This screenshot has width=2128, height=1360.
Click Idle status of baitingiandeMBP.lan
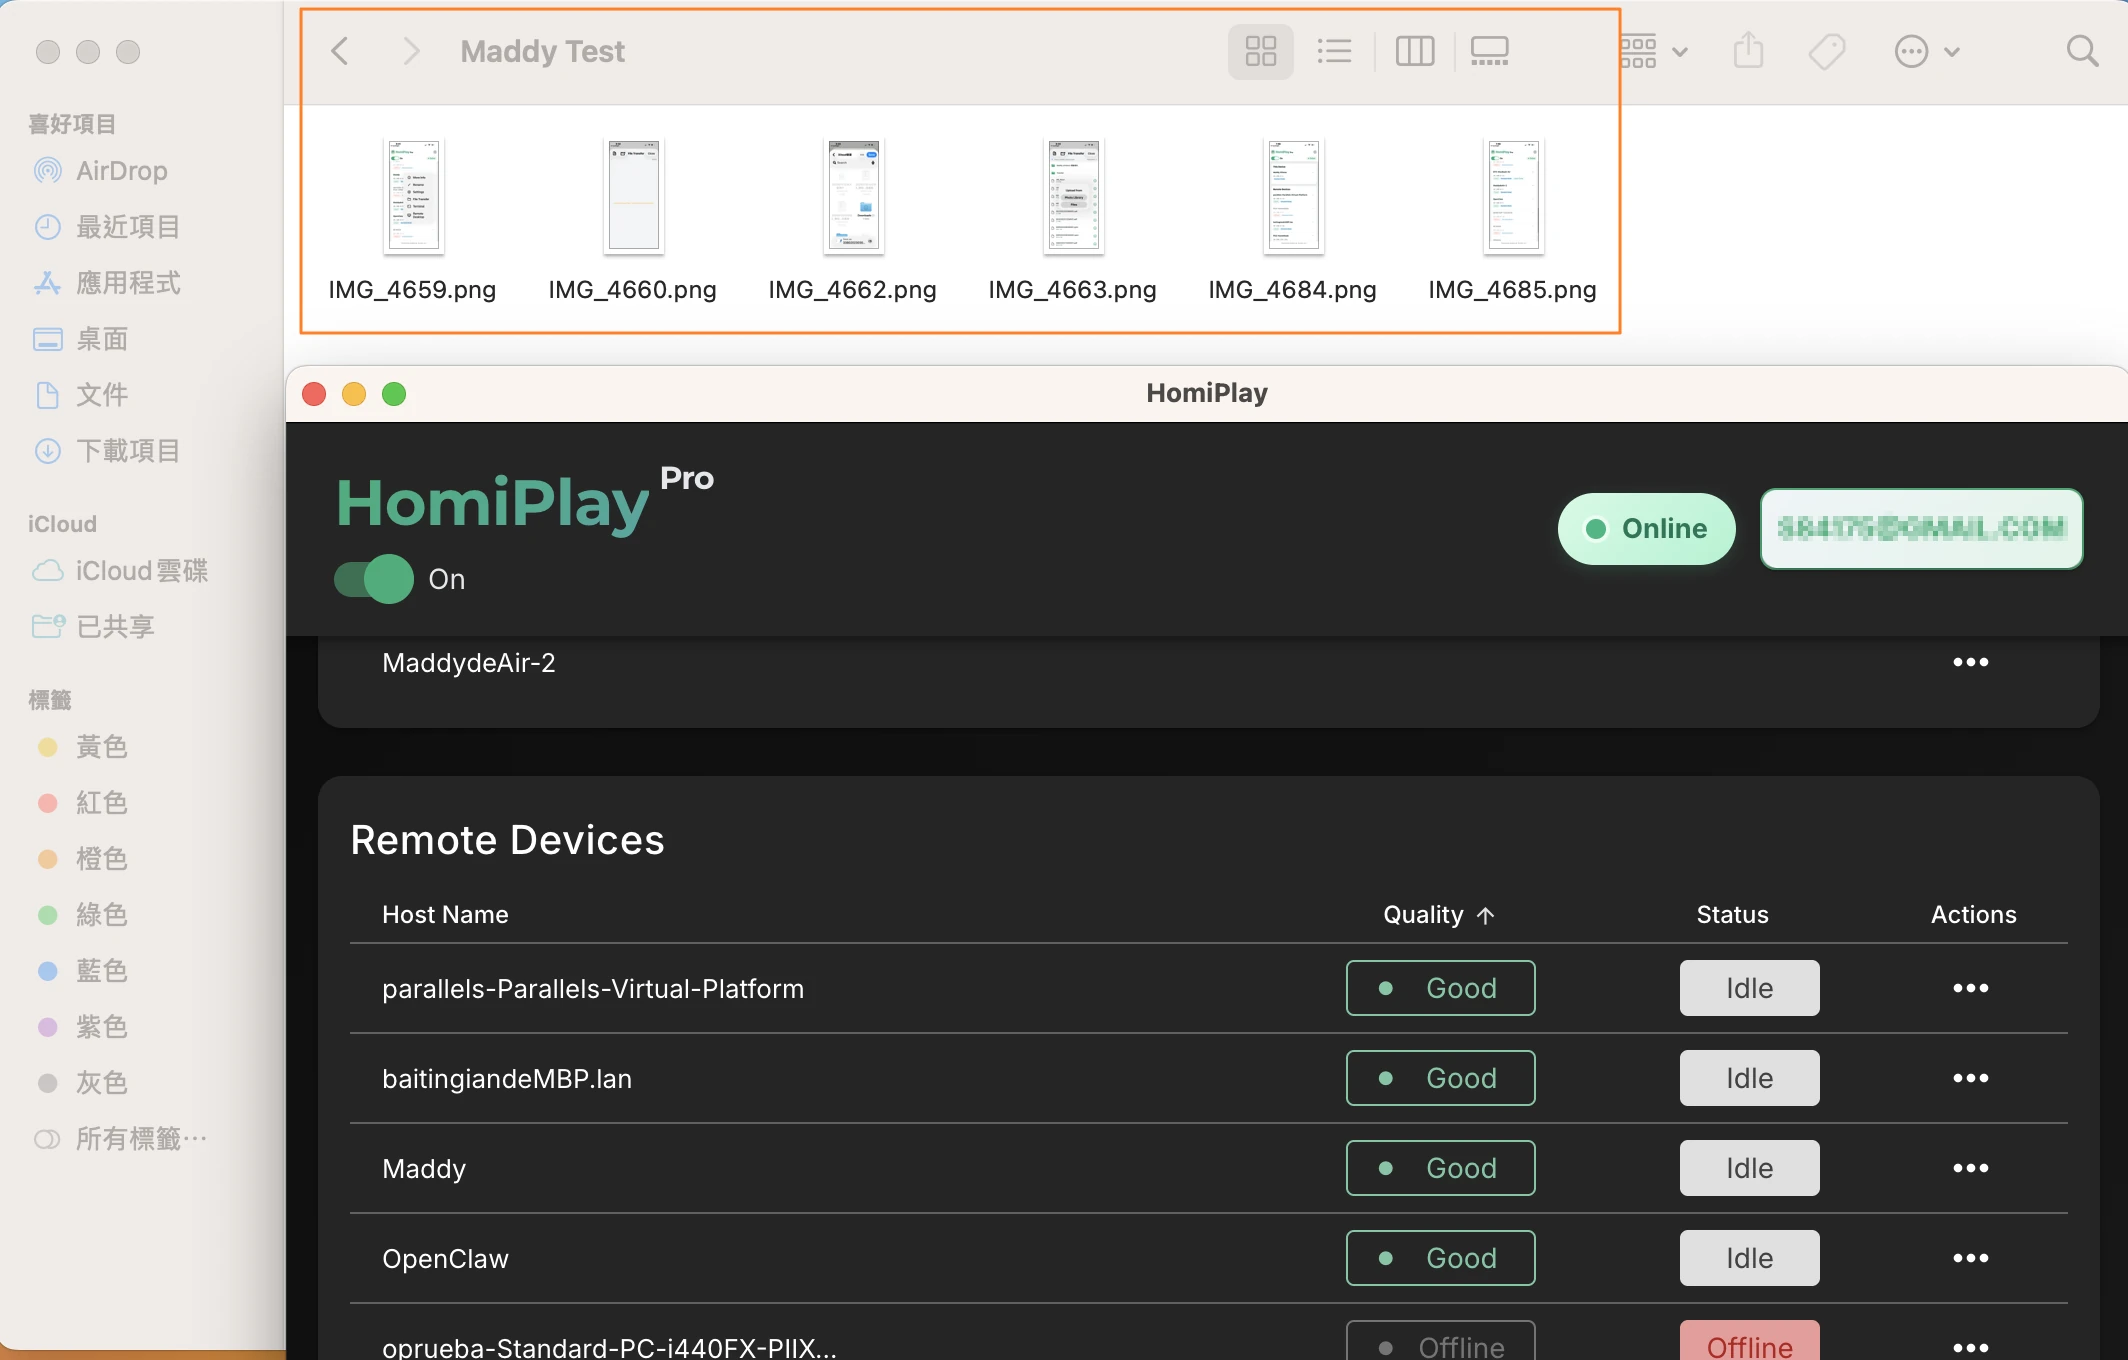[x=1749, y=1078]
